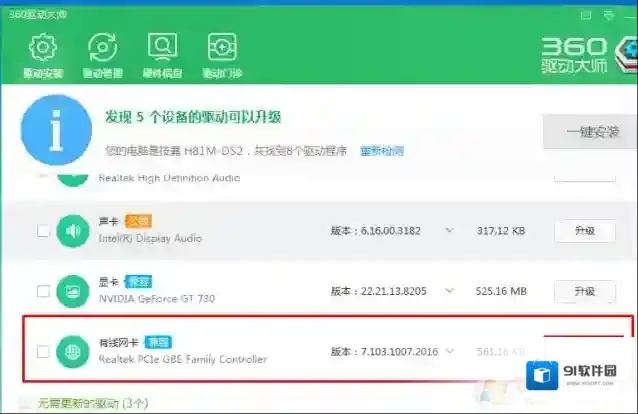Open the 驱动安装 (driver install) tab icon

click(x=41, y=48)
